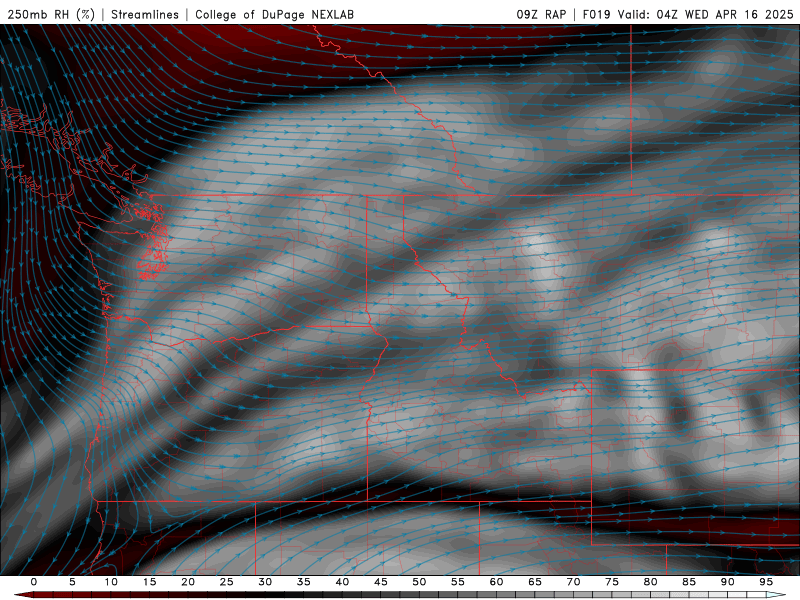
Task: Click the 5 value on the color scale
Action: point(72,582)
